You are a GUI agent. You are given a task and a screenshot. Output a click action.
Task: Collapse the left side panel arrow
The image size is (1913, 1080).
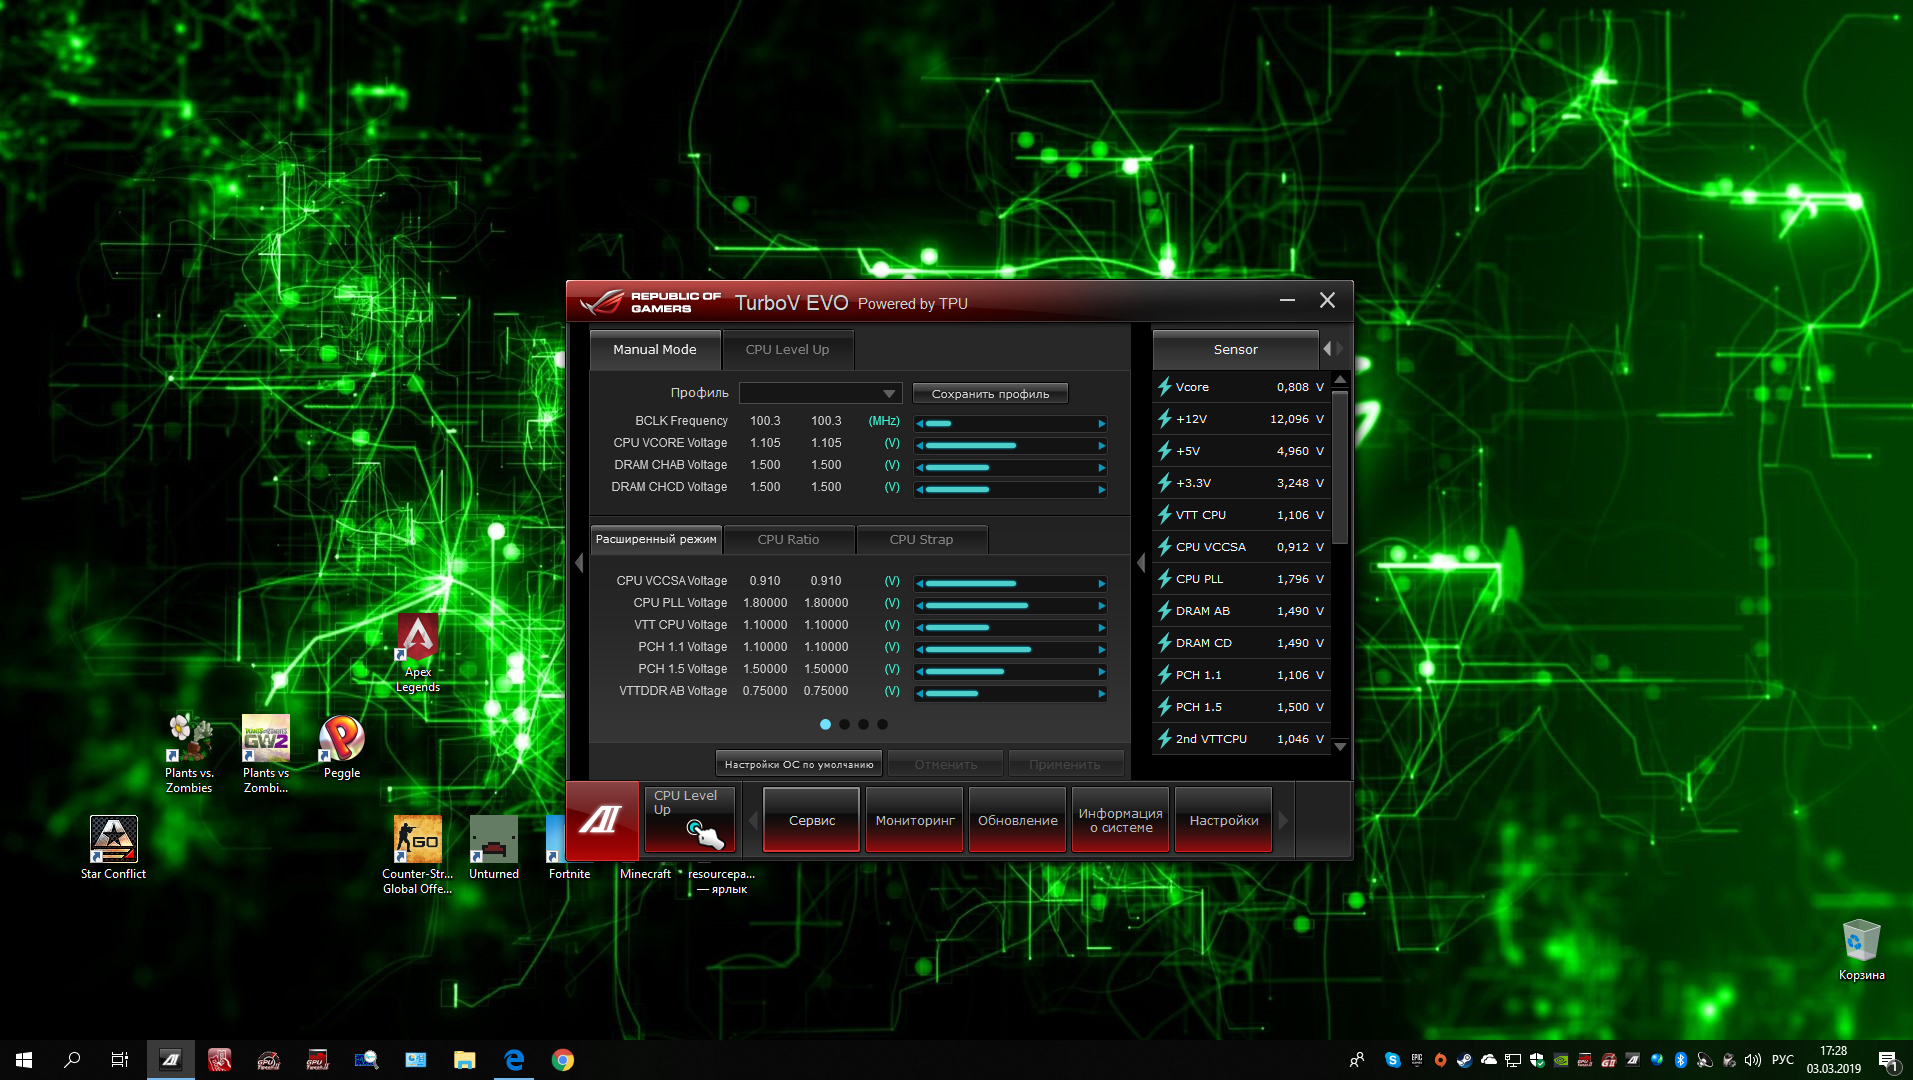point(579,563)
